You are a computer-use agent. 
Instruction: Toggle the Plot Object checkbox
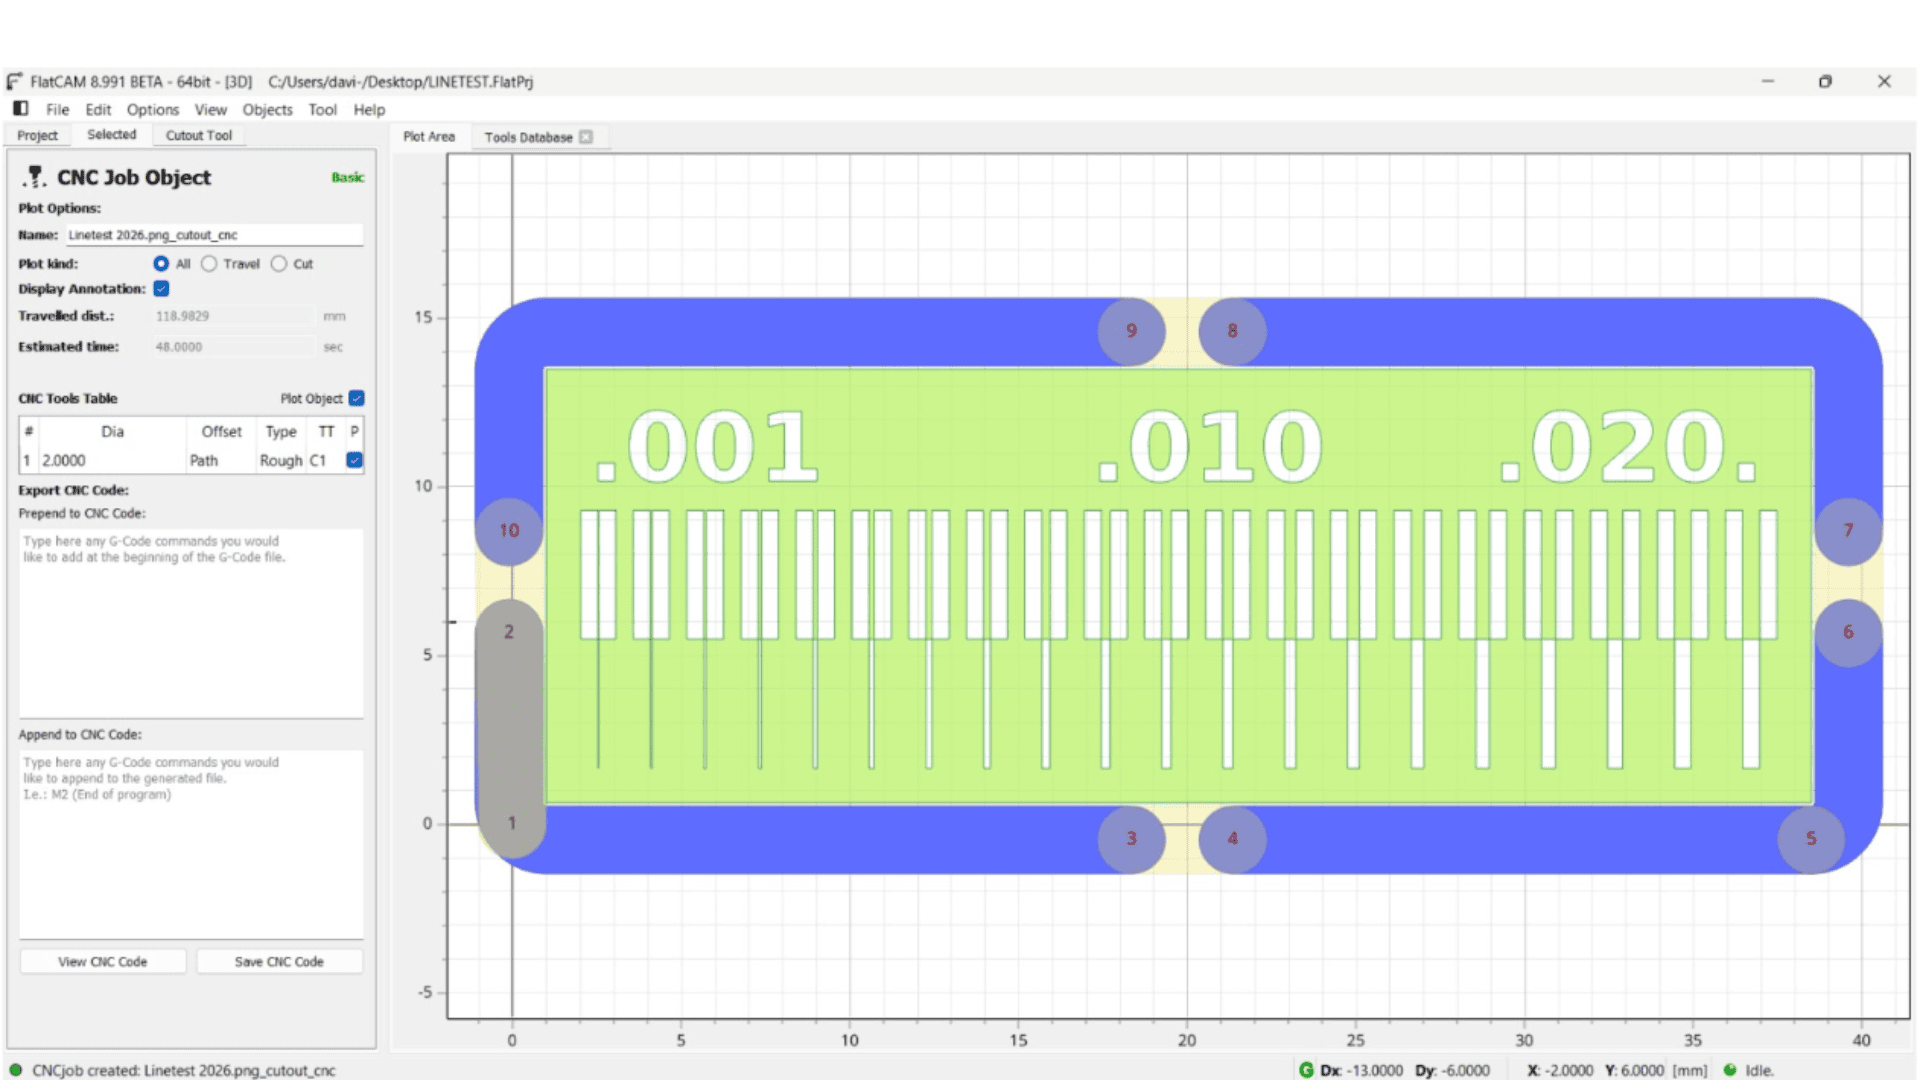point(356,398)
